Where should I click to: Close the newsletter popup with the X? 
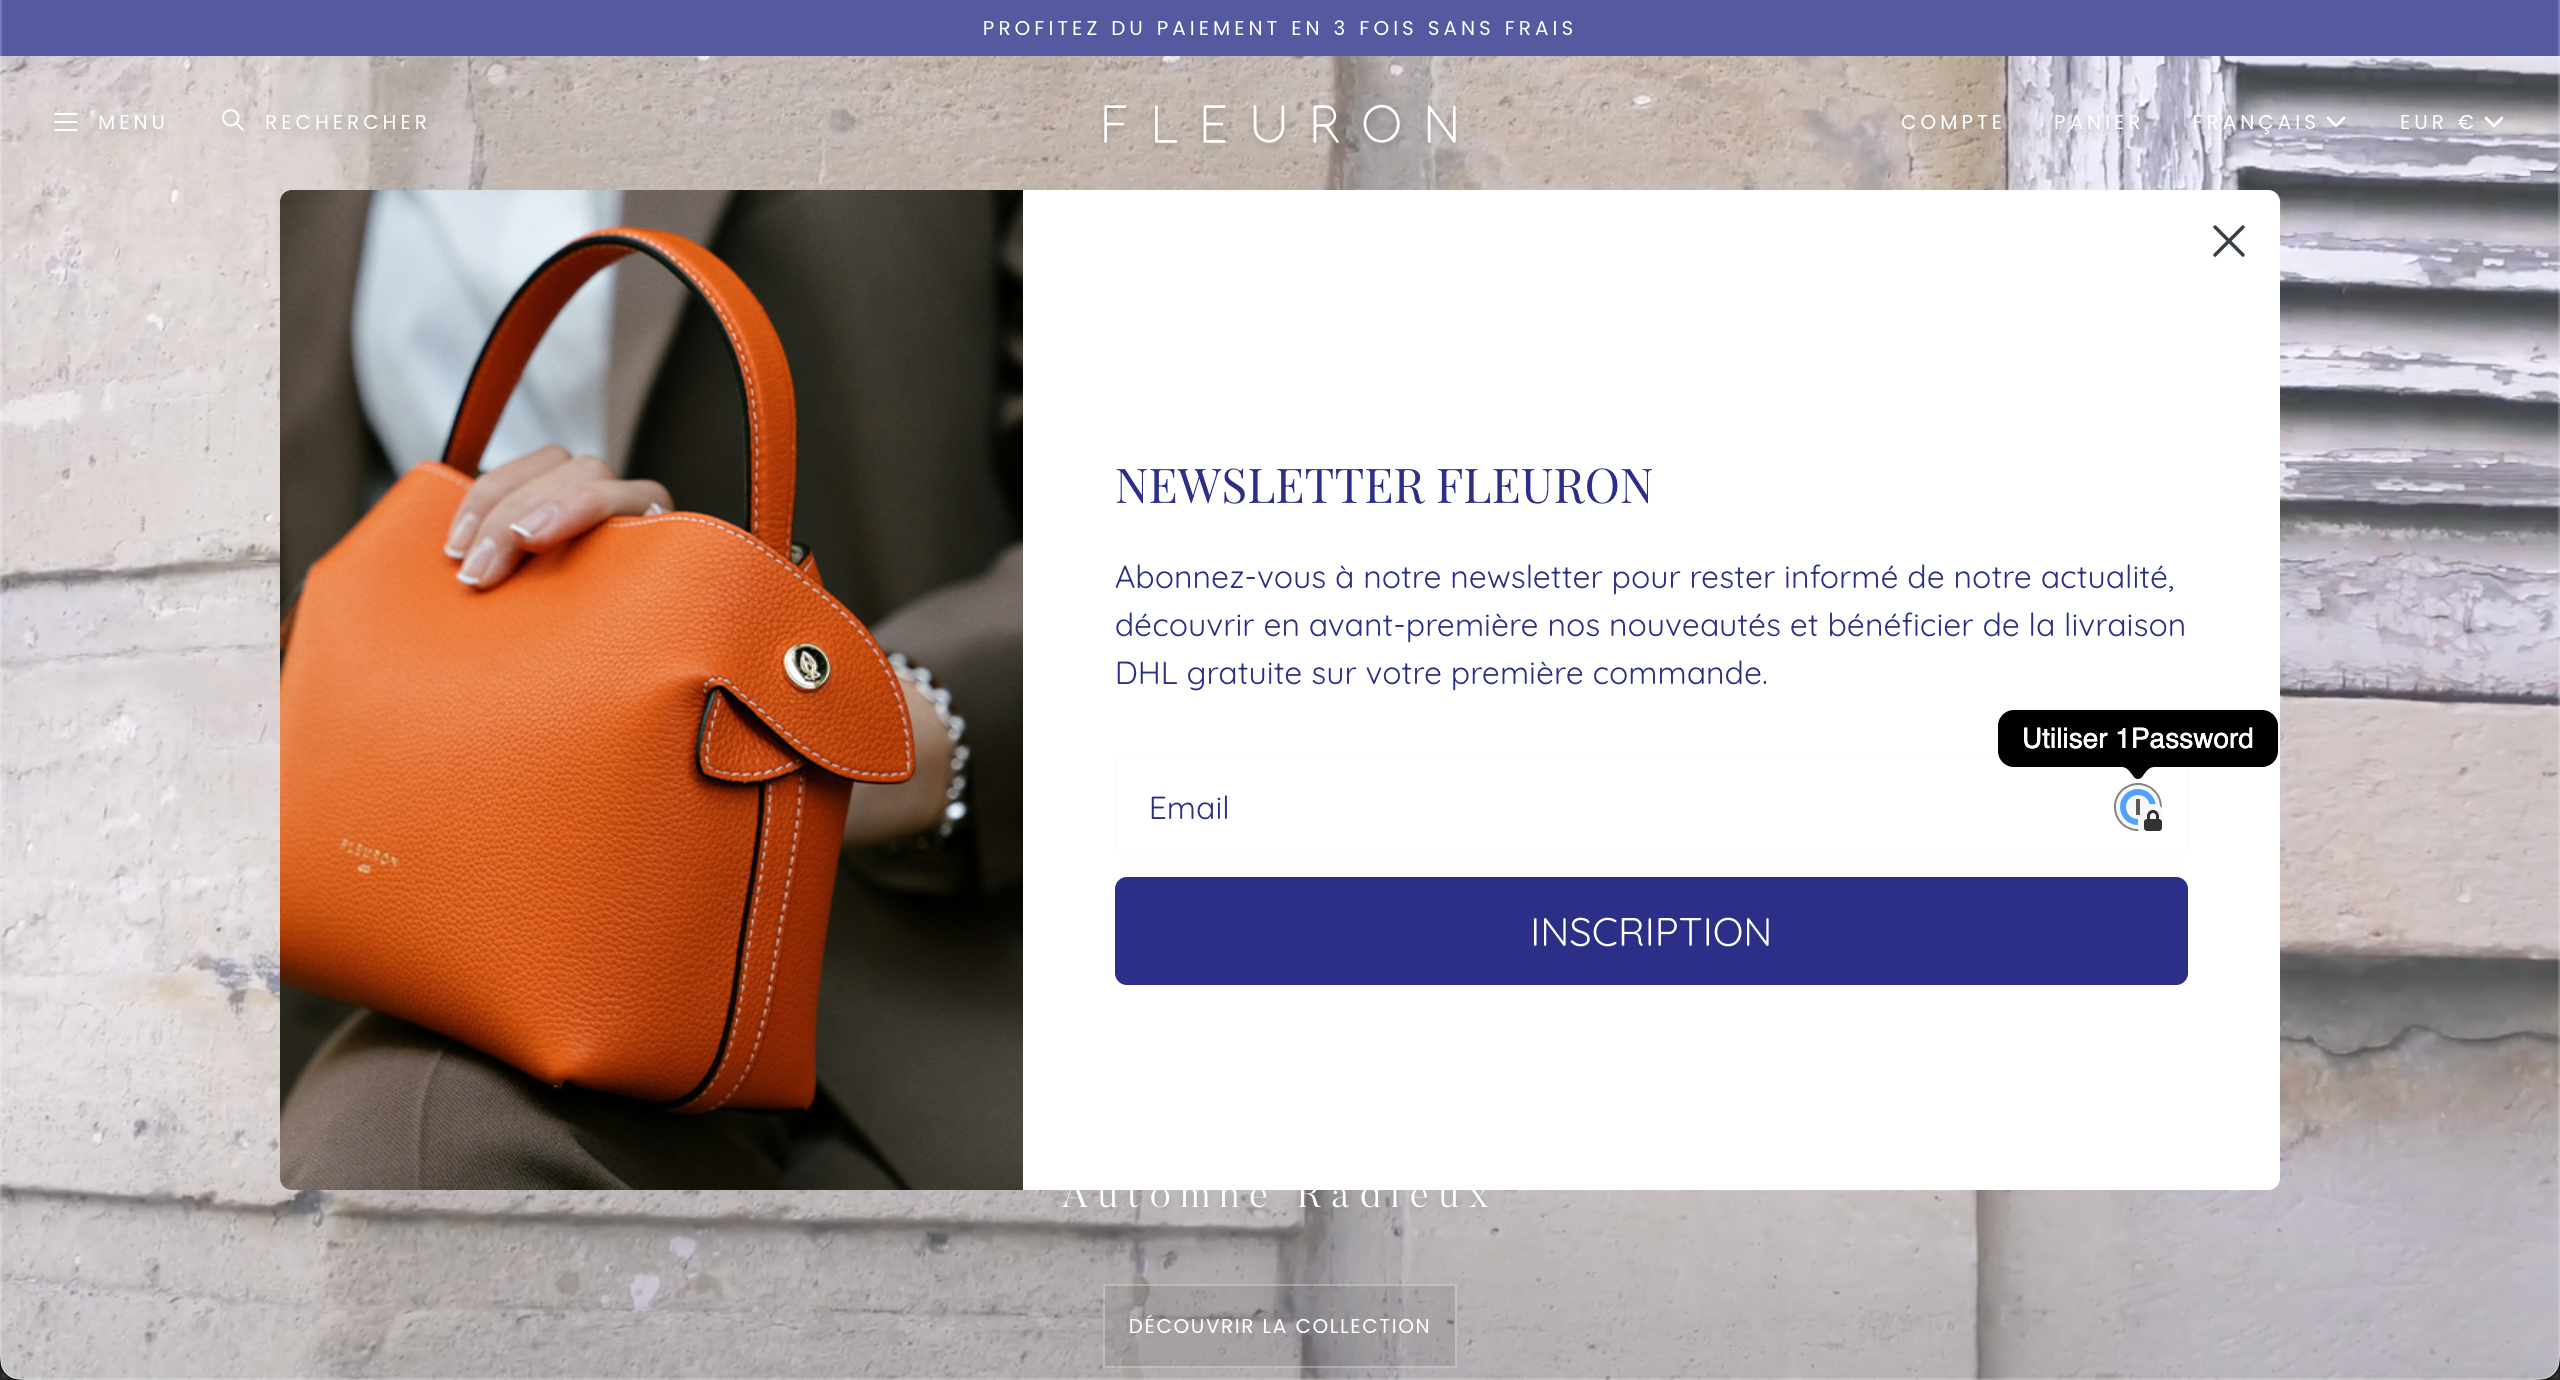coord(2228,241)
